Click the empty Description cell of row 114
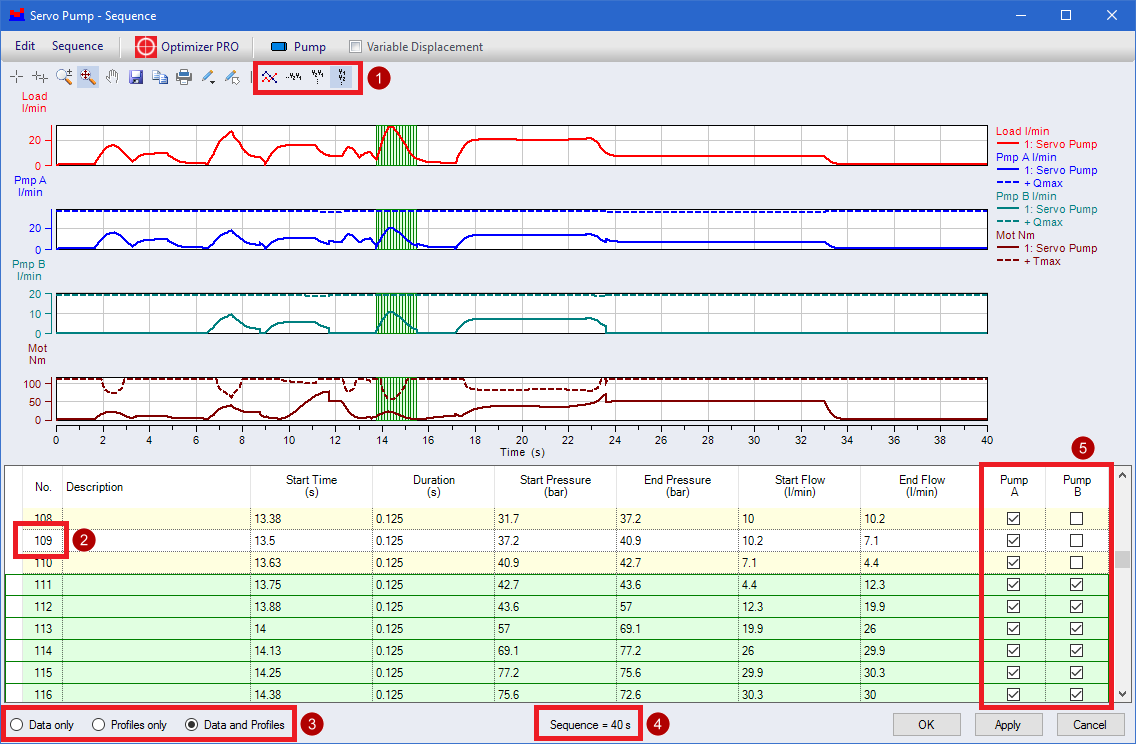The height and width of the screenshot is (744, 1136). (156, 651)
